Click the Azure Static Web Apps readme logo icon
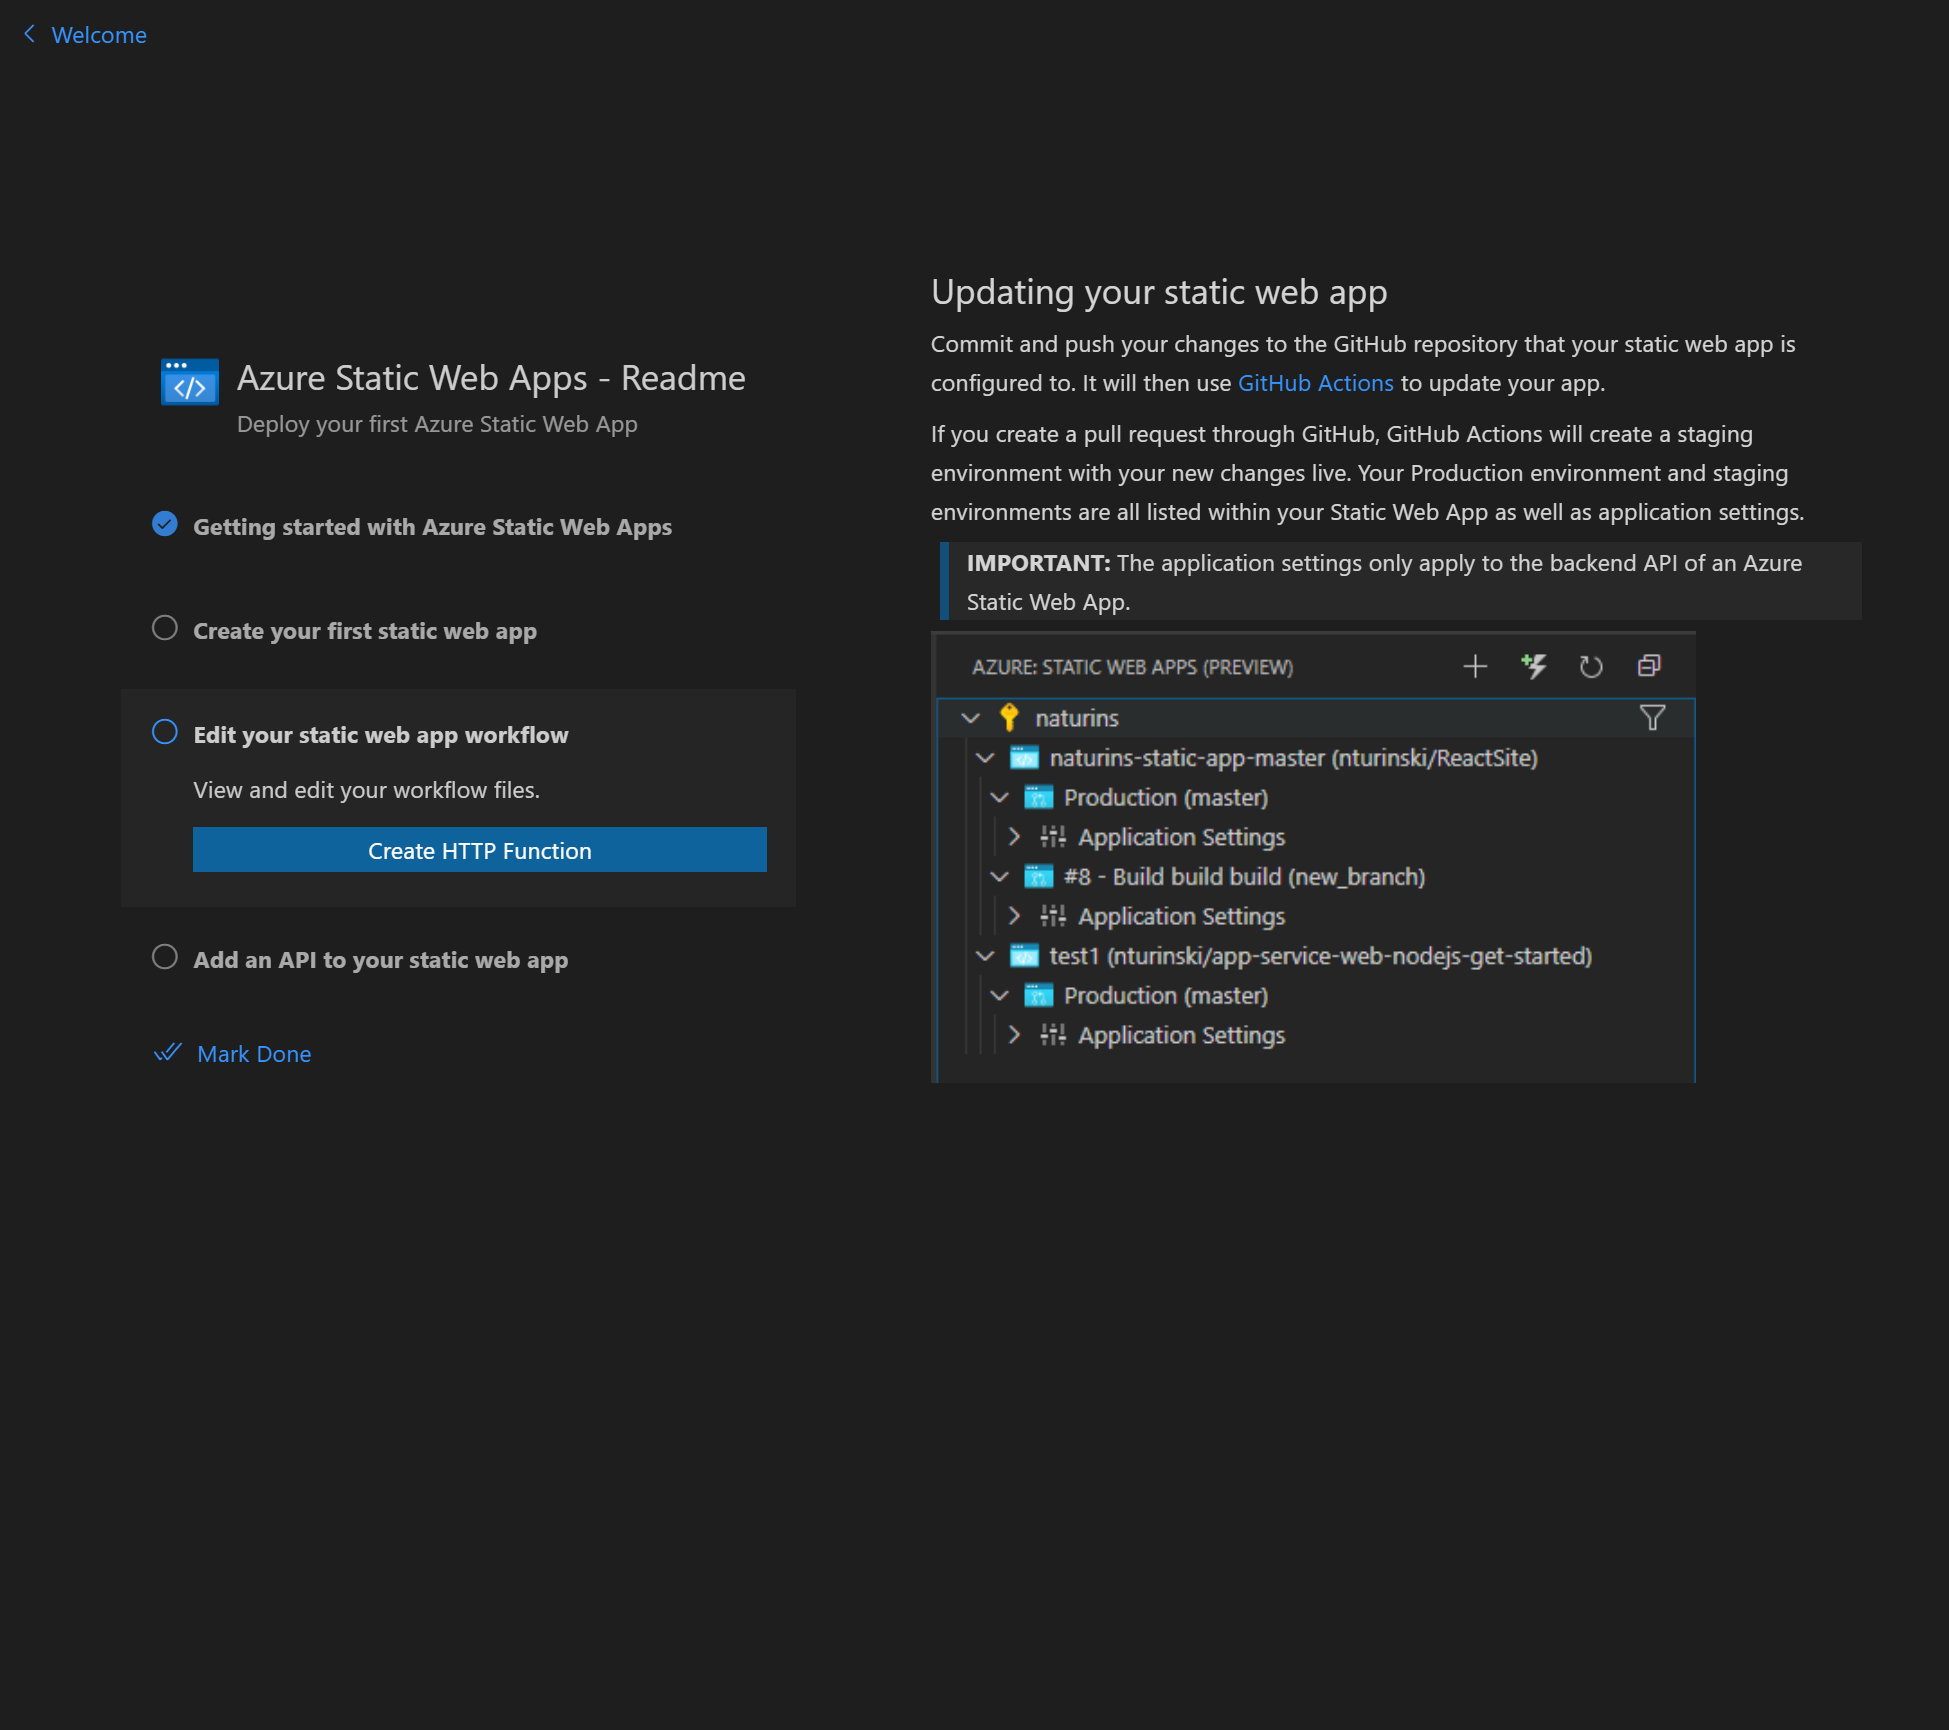The image size is (1949, 1730). pos(189,381)
